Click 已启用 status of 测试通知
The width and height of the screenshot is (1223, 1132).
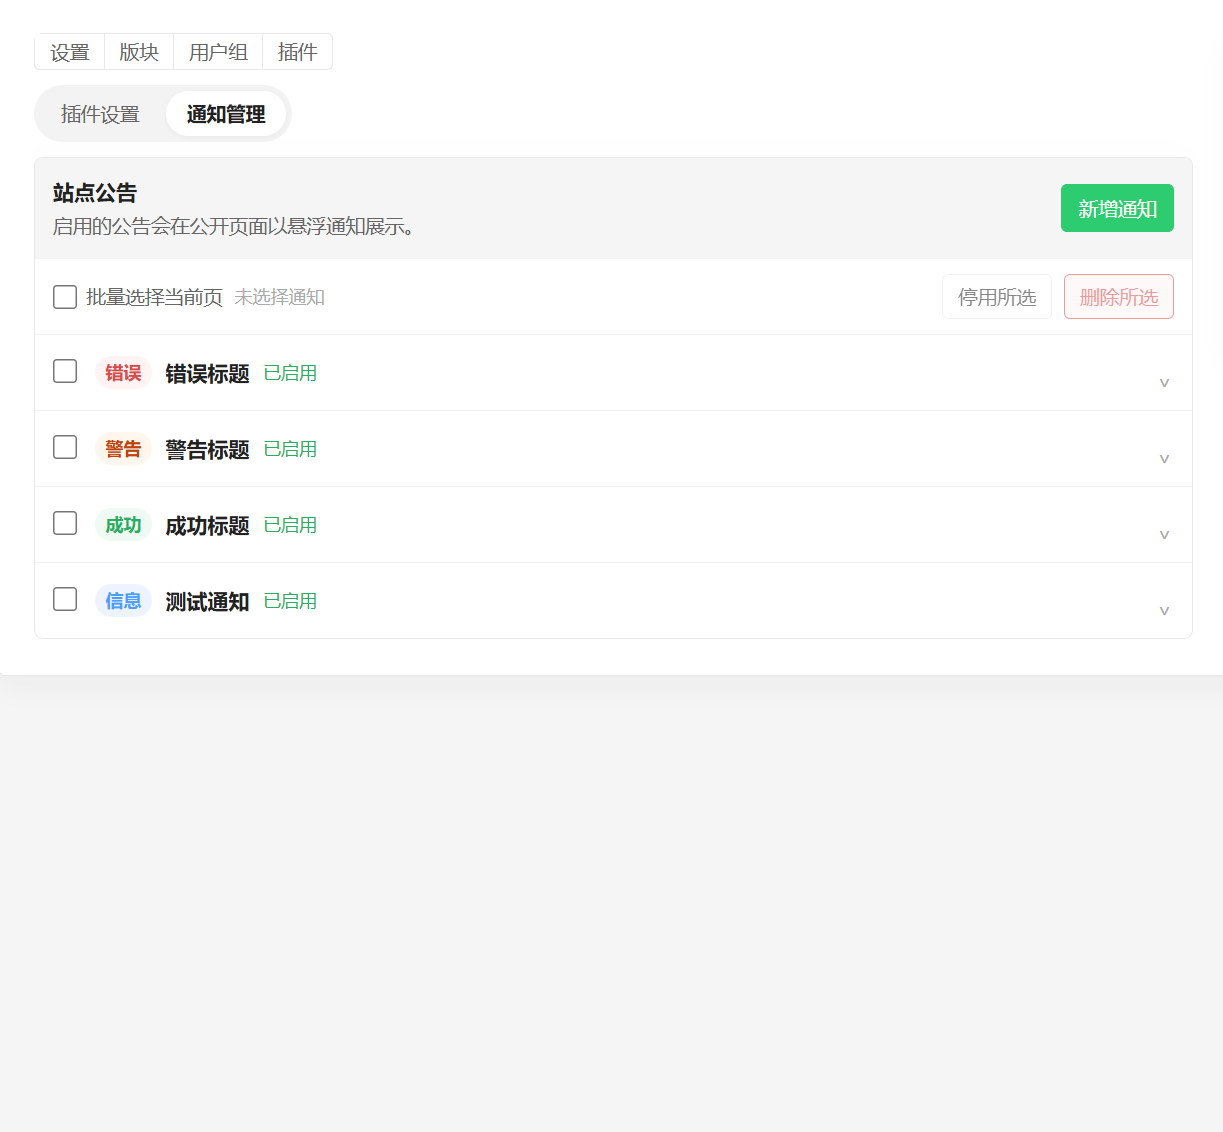point(290,601)
